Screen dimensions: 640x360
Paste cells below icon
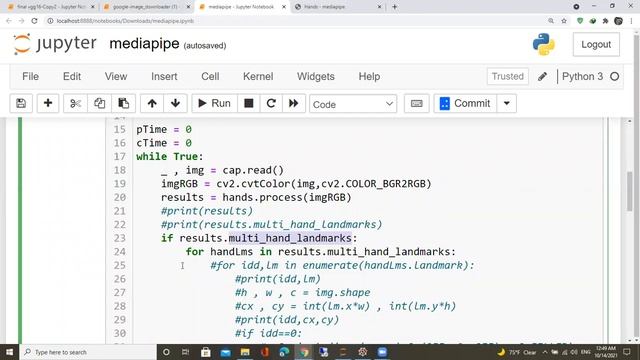[x=123, y=104]
